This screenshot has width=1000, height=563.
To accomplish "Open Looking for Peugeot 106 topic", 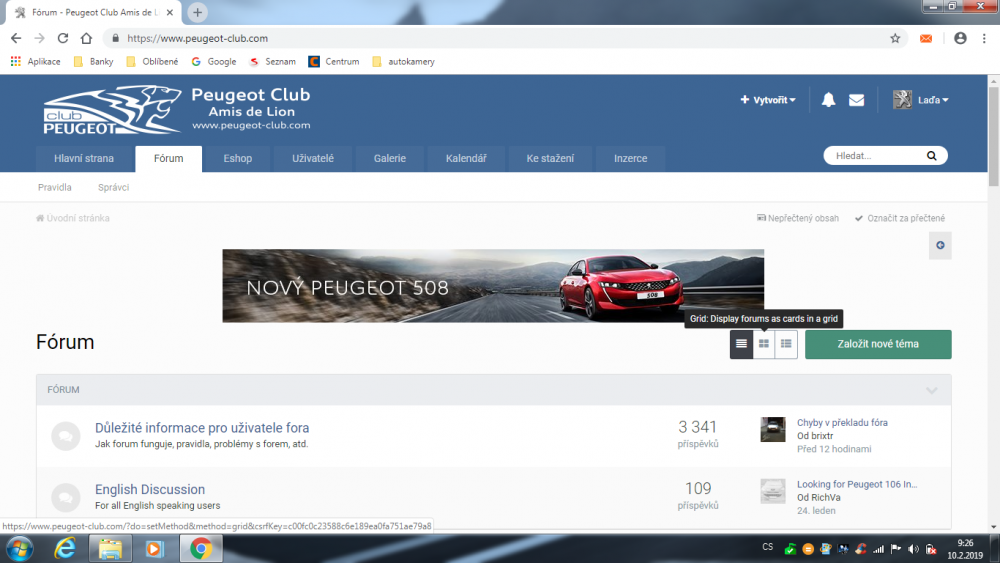I will (857, 484).
